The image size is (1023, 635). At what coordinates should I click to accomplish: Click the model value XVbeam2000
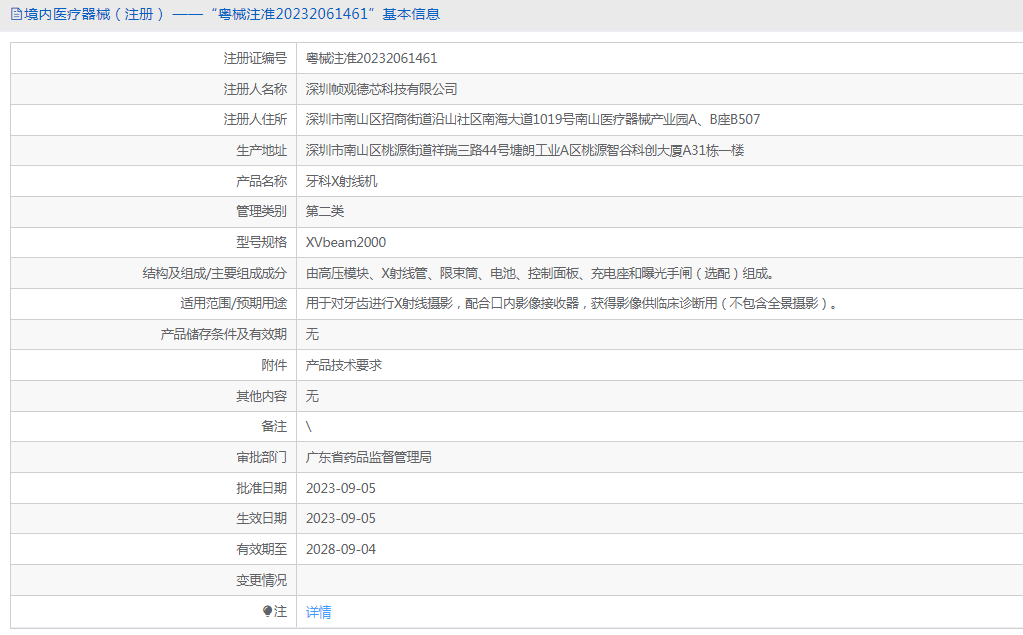point(346,243)
